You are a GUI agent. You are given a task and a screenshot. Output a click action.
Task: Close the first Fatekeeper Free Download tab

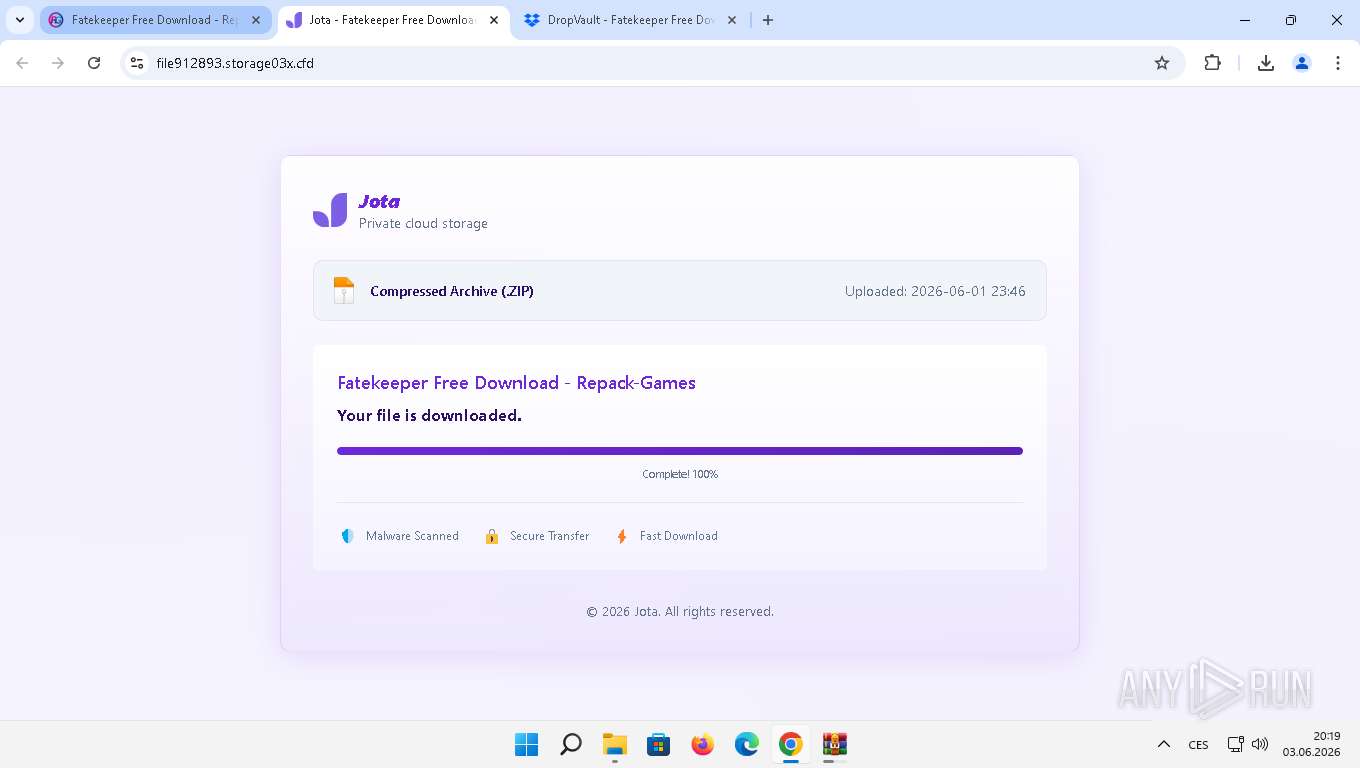[256, 20]
